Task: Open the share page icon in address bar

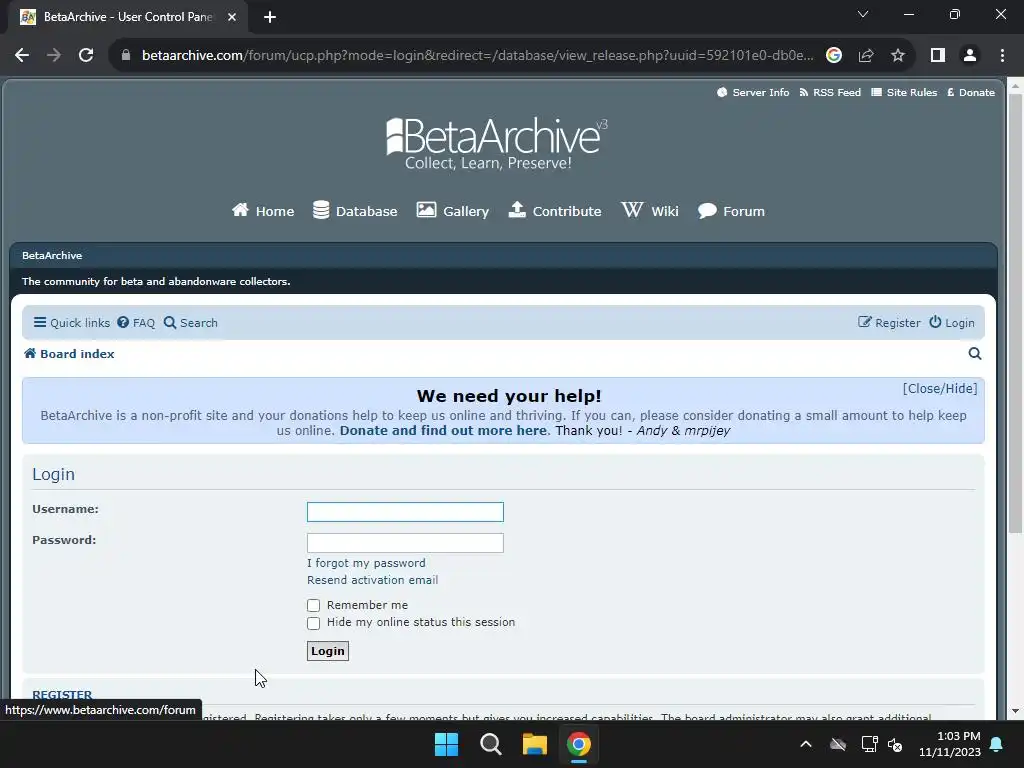Action: tap(866, 56)
